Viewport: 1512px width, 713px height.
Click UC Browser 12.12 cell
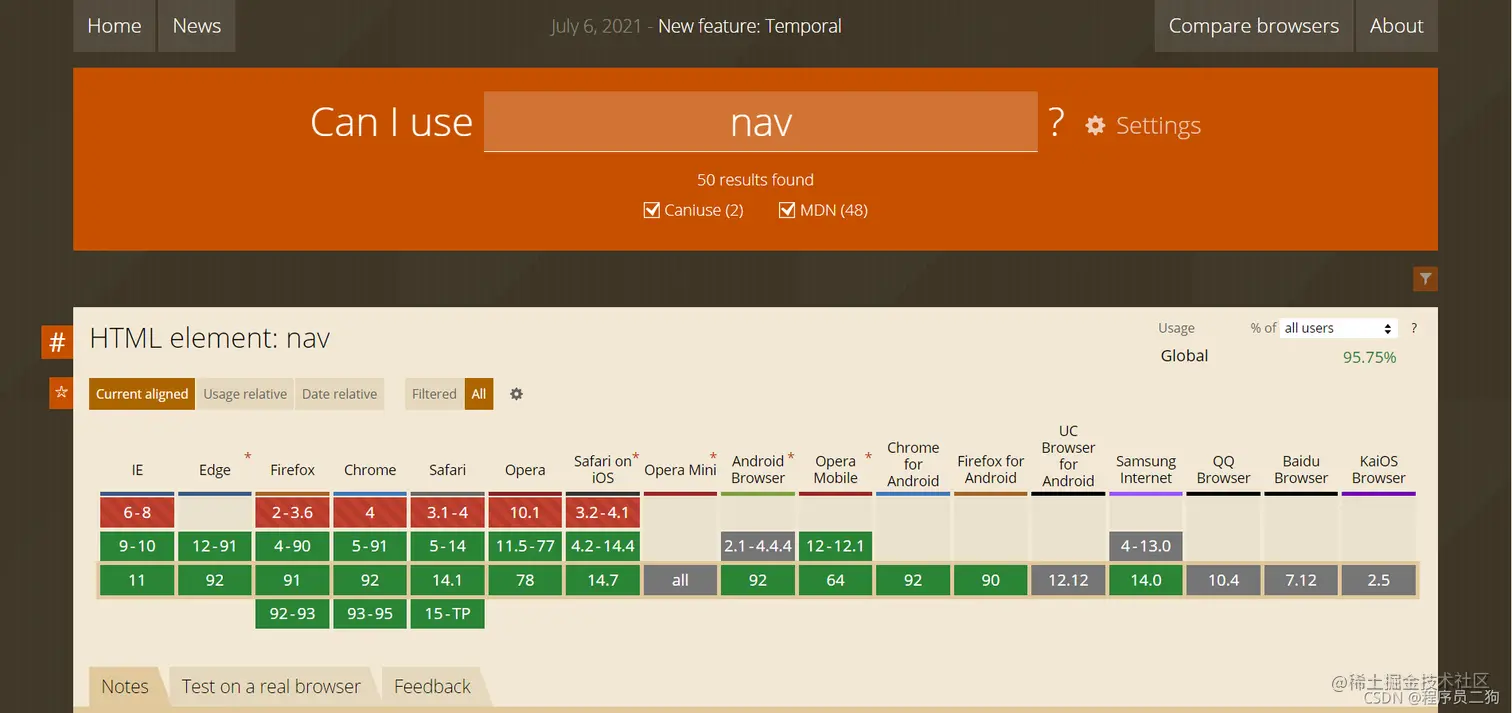pos(1068,580)
